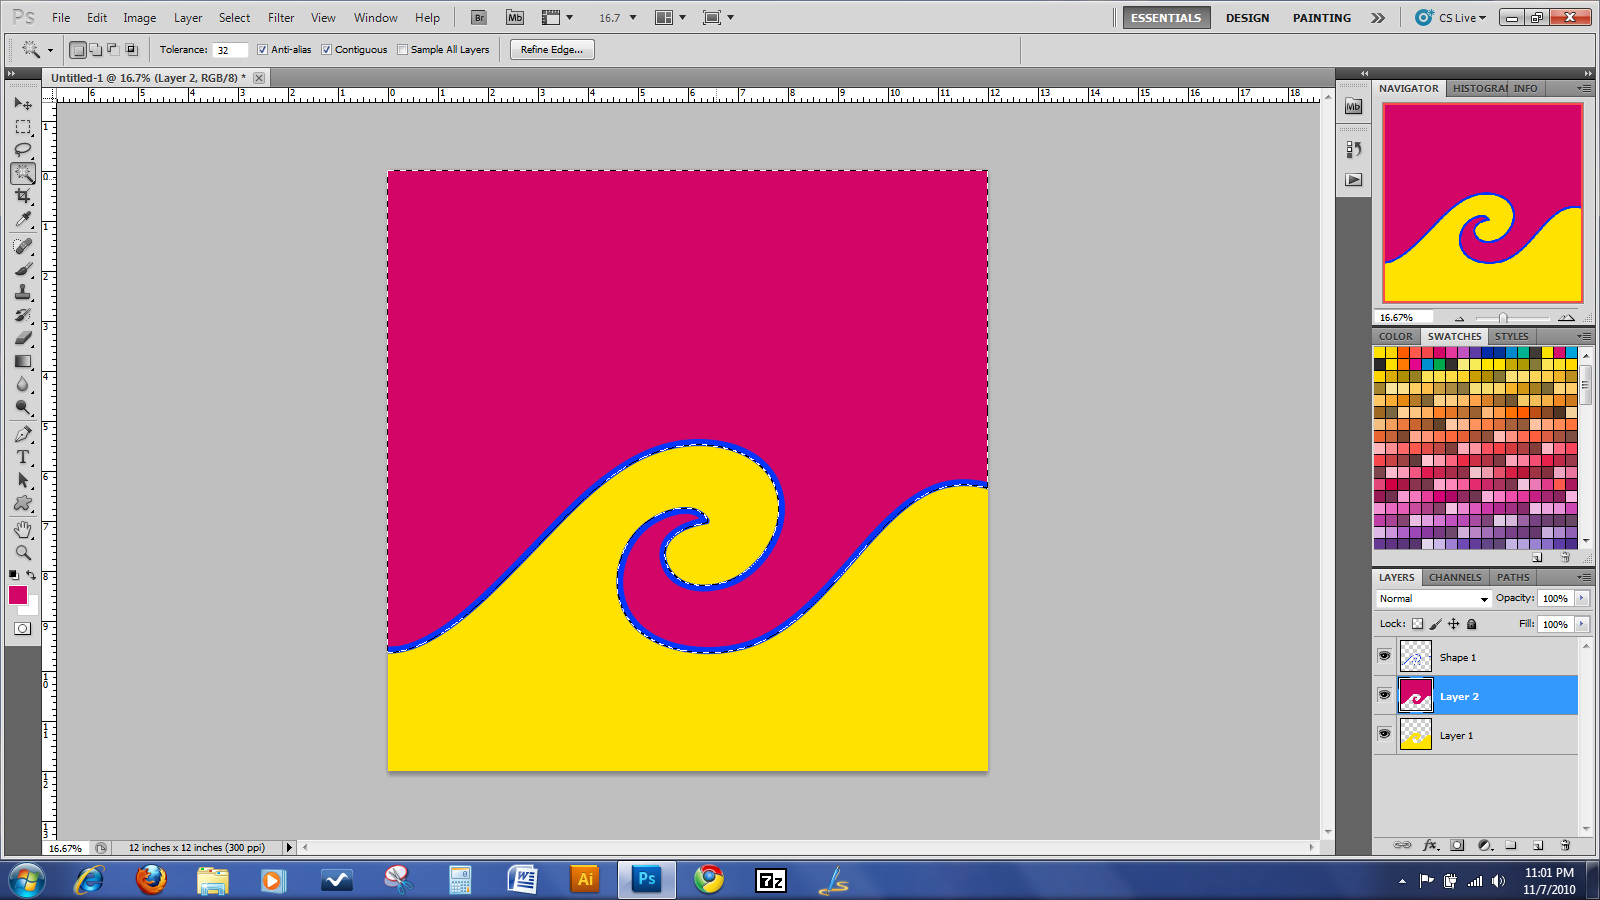
Task: Switch to the Channels tab
Action: (x=1454, y=577)
